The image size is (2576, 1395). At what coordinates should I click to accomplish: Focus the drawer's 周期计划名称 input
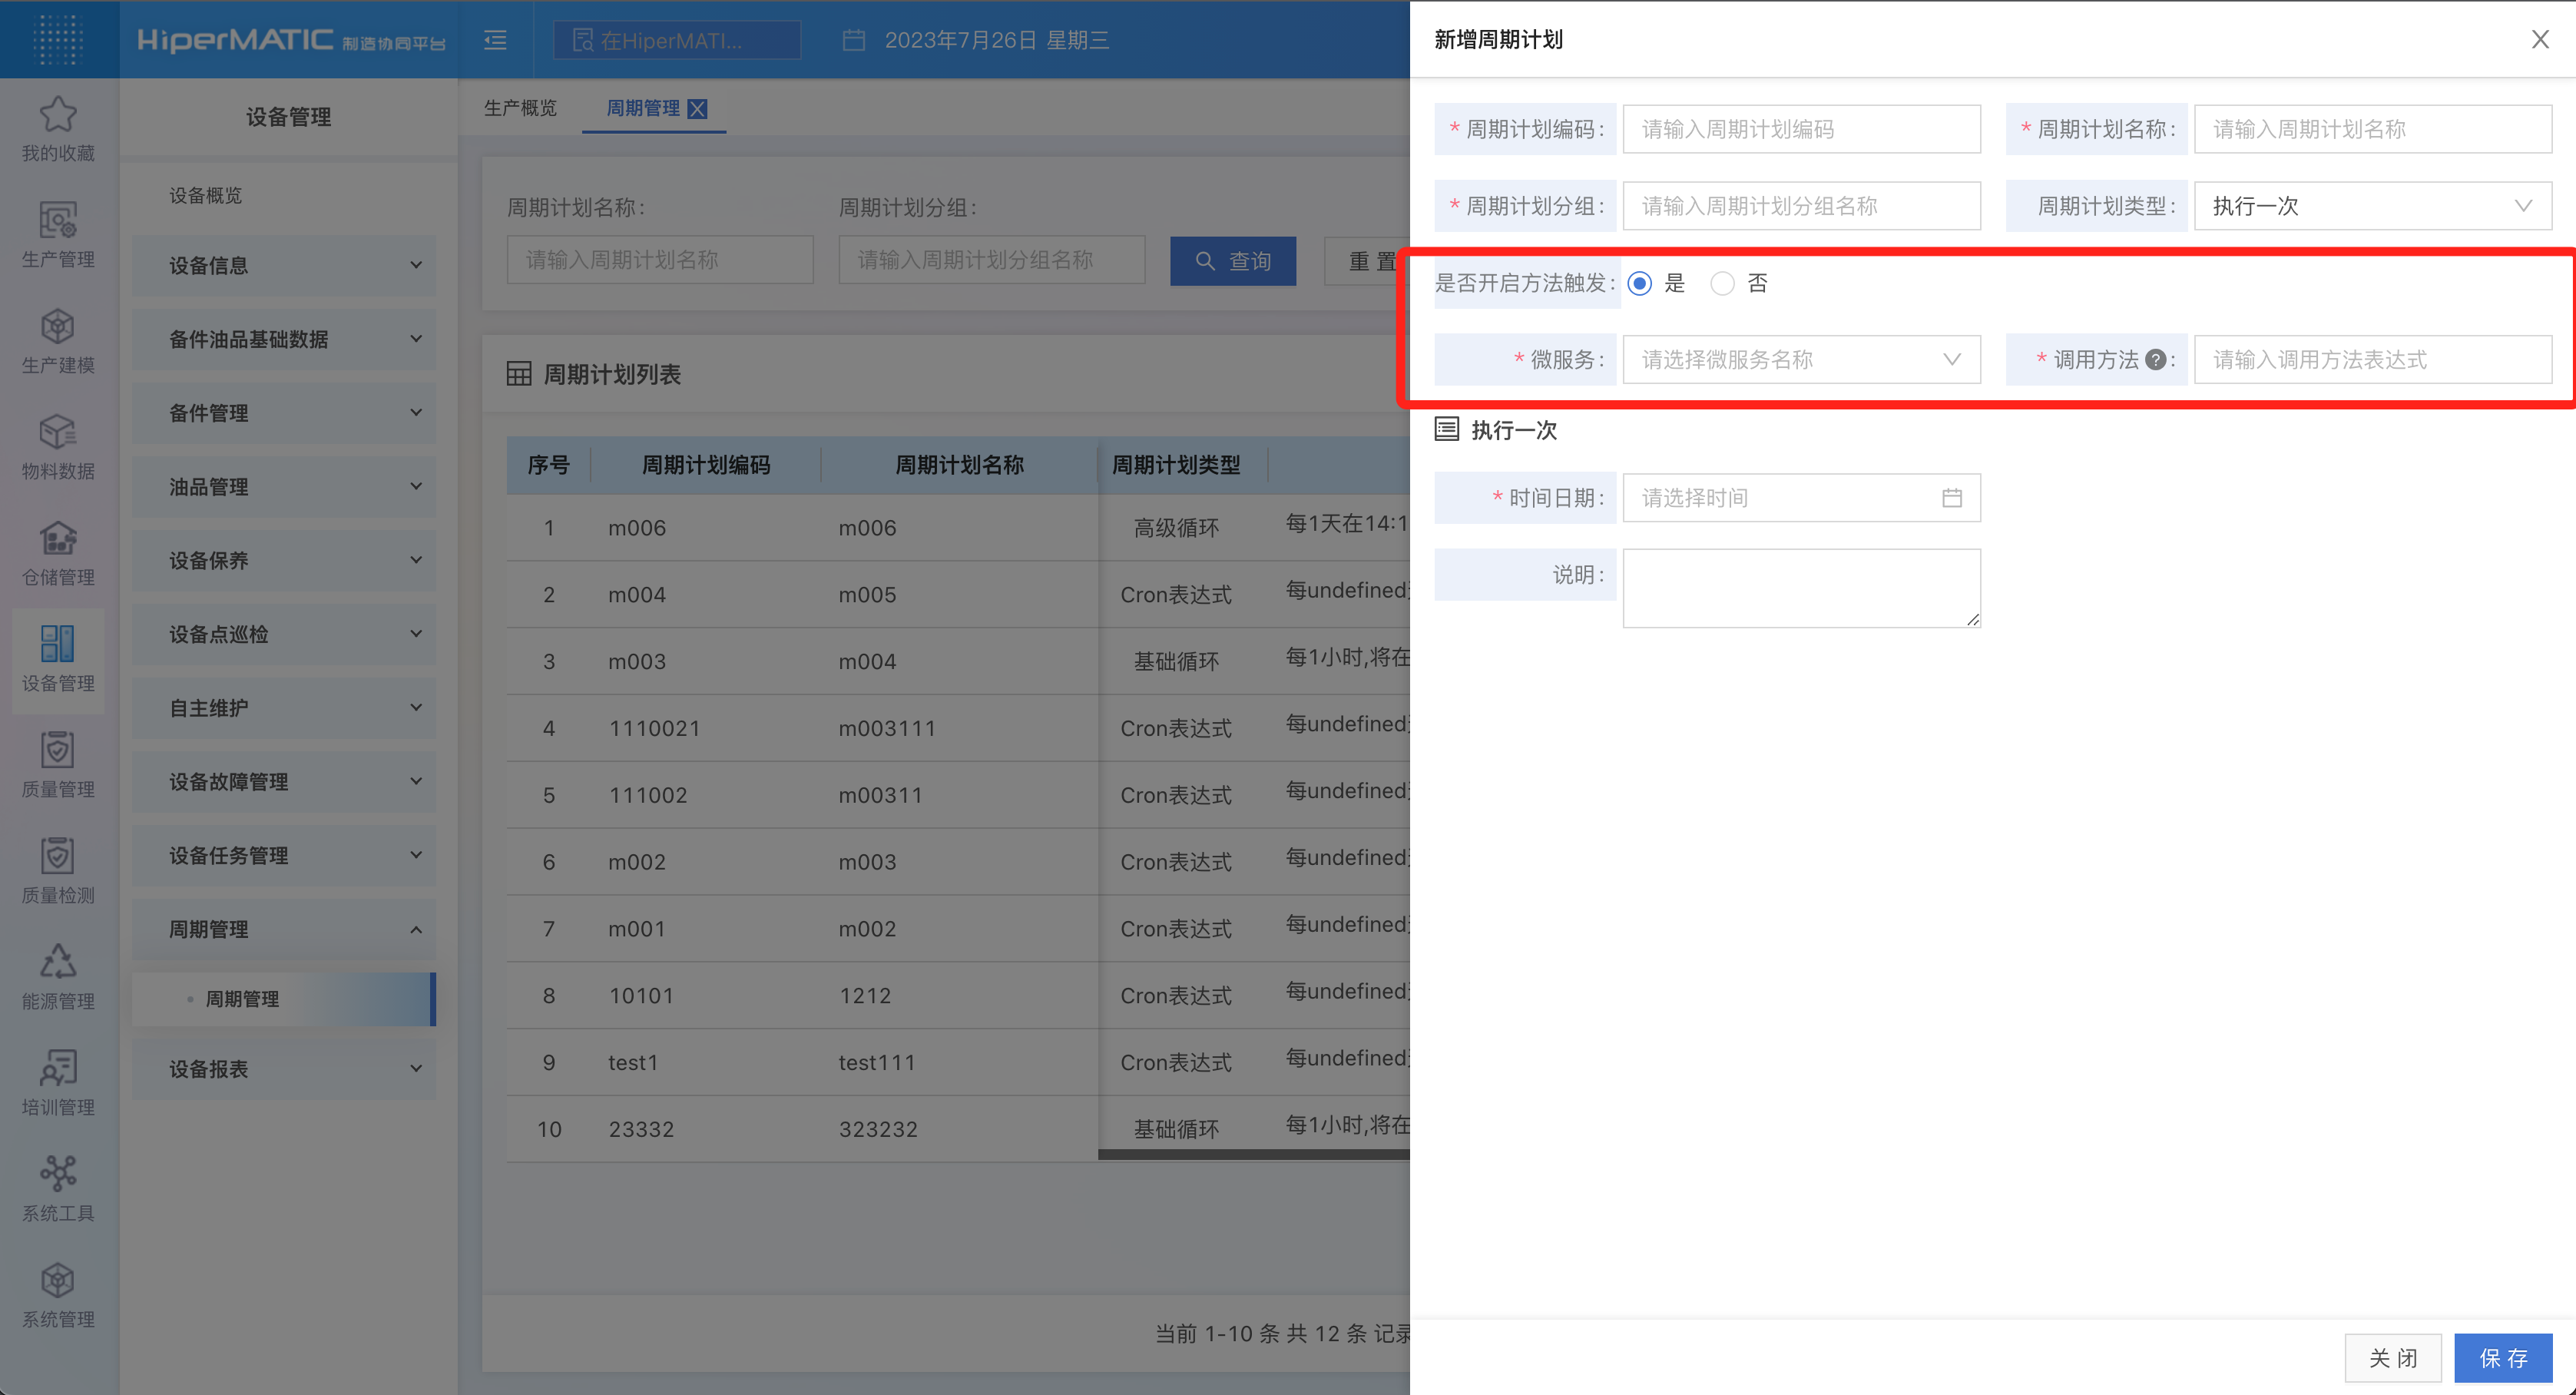click(x=2373, y=129)
